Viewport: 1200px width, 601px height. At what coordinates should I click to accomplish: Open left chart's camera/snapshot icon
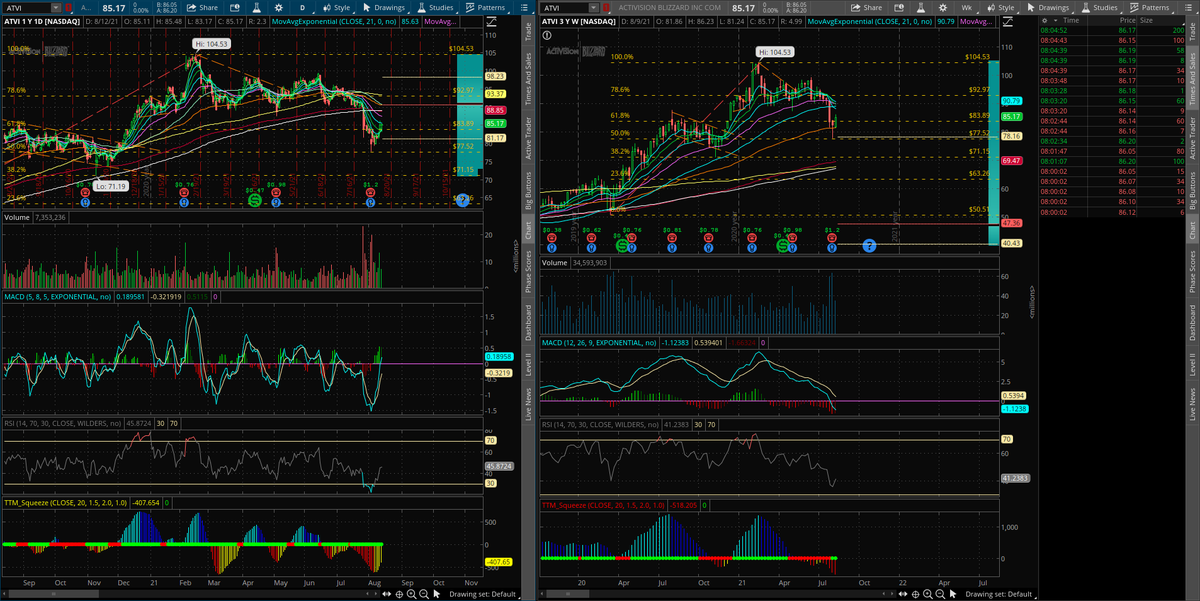tap(234, 8)
